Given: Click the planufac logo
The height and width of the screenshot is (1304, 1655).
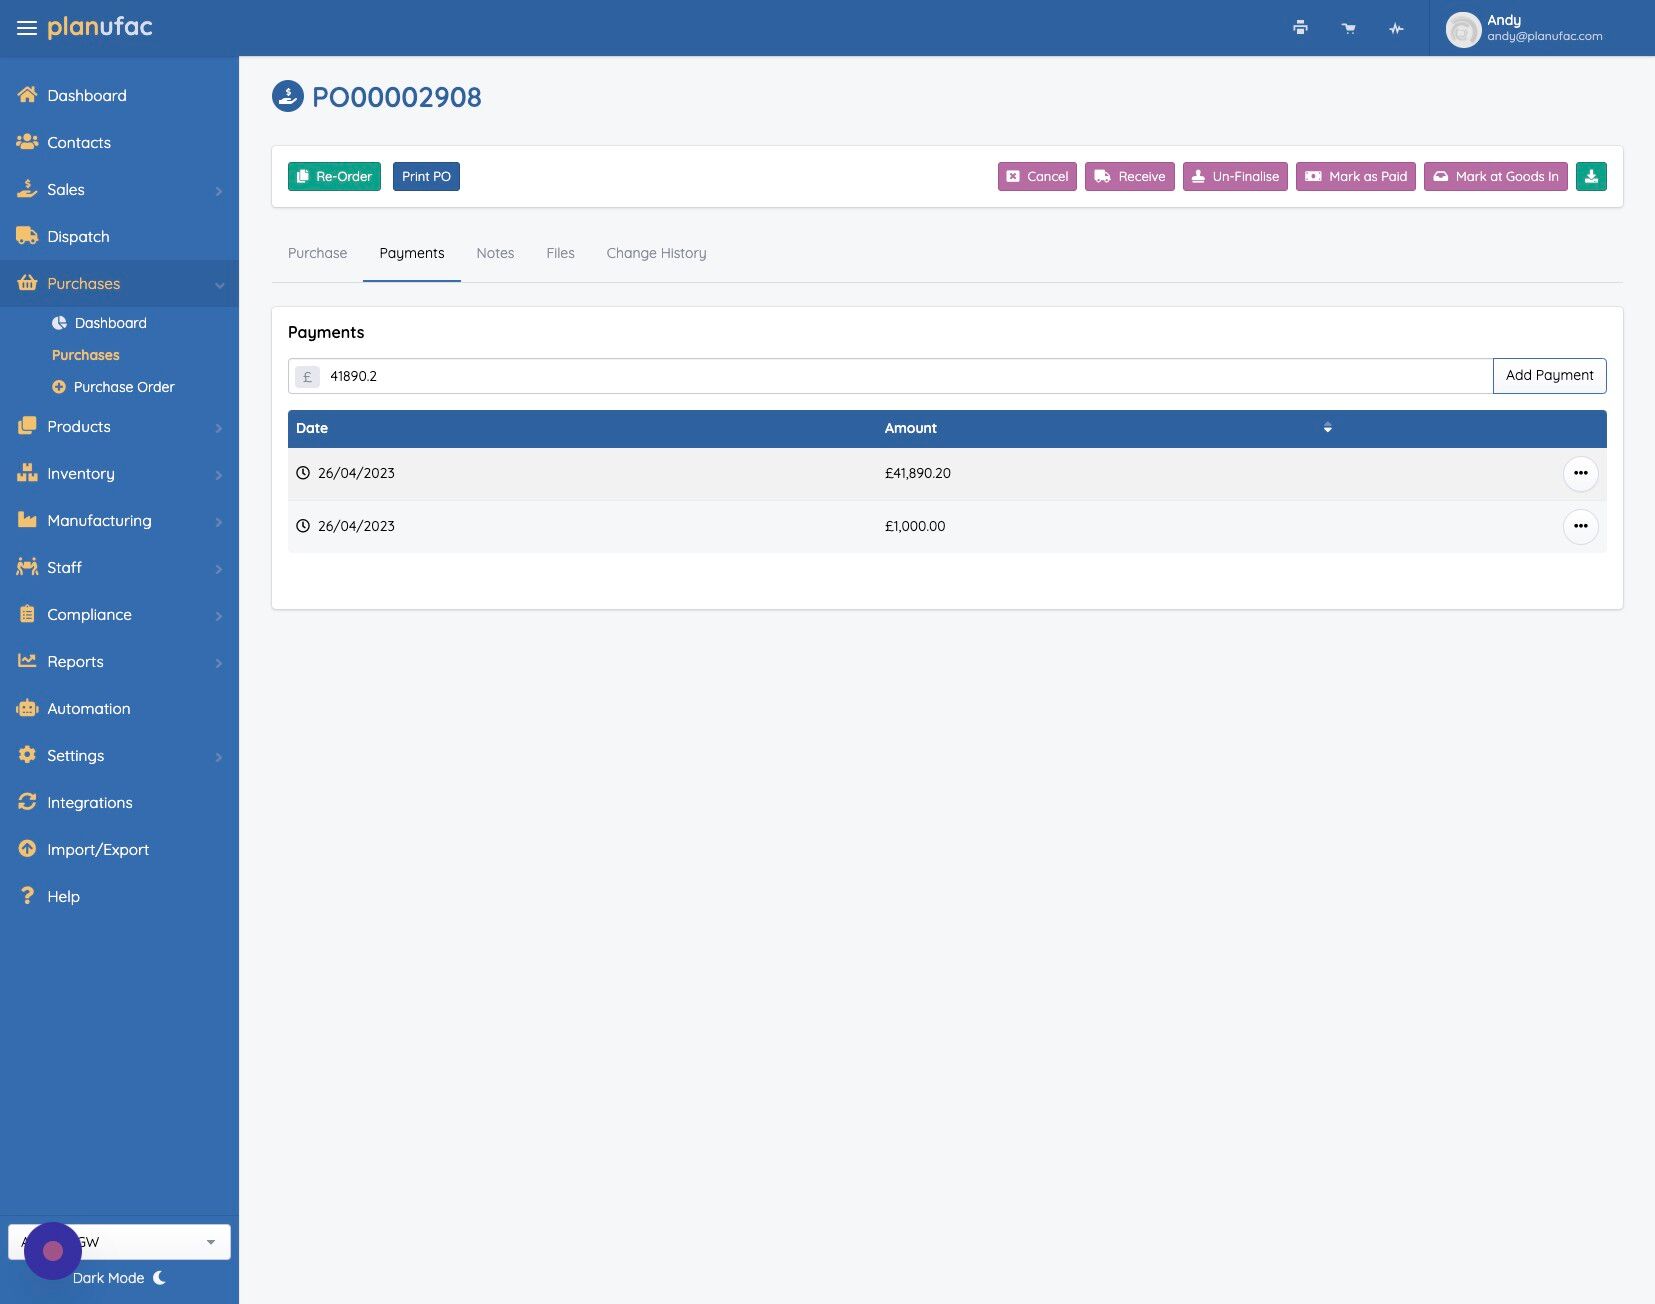Looking at the screenshot, I should pyautogui.click(x=100, y=27).
